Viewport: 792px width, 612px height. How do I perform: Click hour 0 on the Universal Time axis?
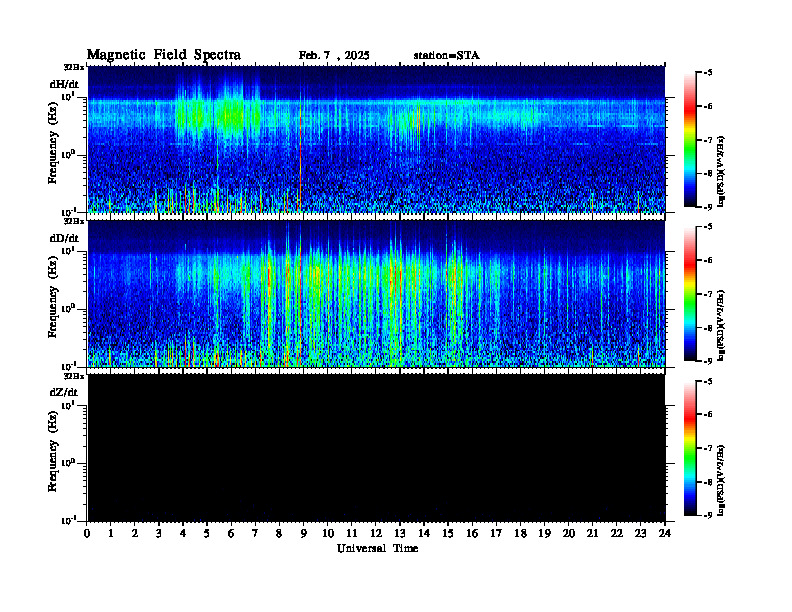(87, 534)
